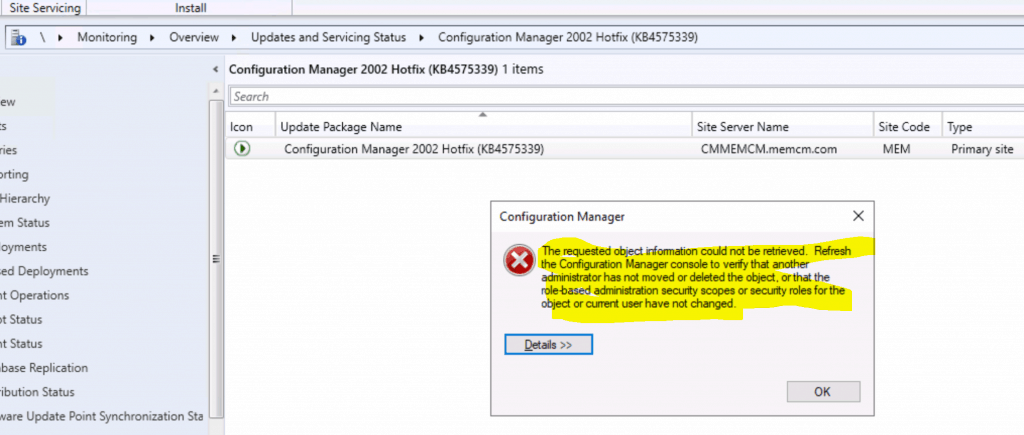The height and width of the screenshot is (435, 1024).
Task: Sort by Icon column header
Action: 251,127
